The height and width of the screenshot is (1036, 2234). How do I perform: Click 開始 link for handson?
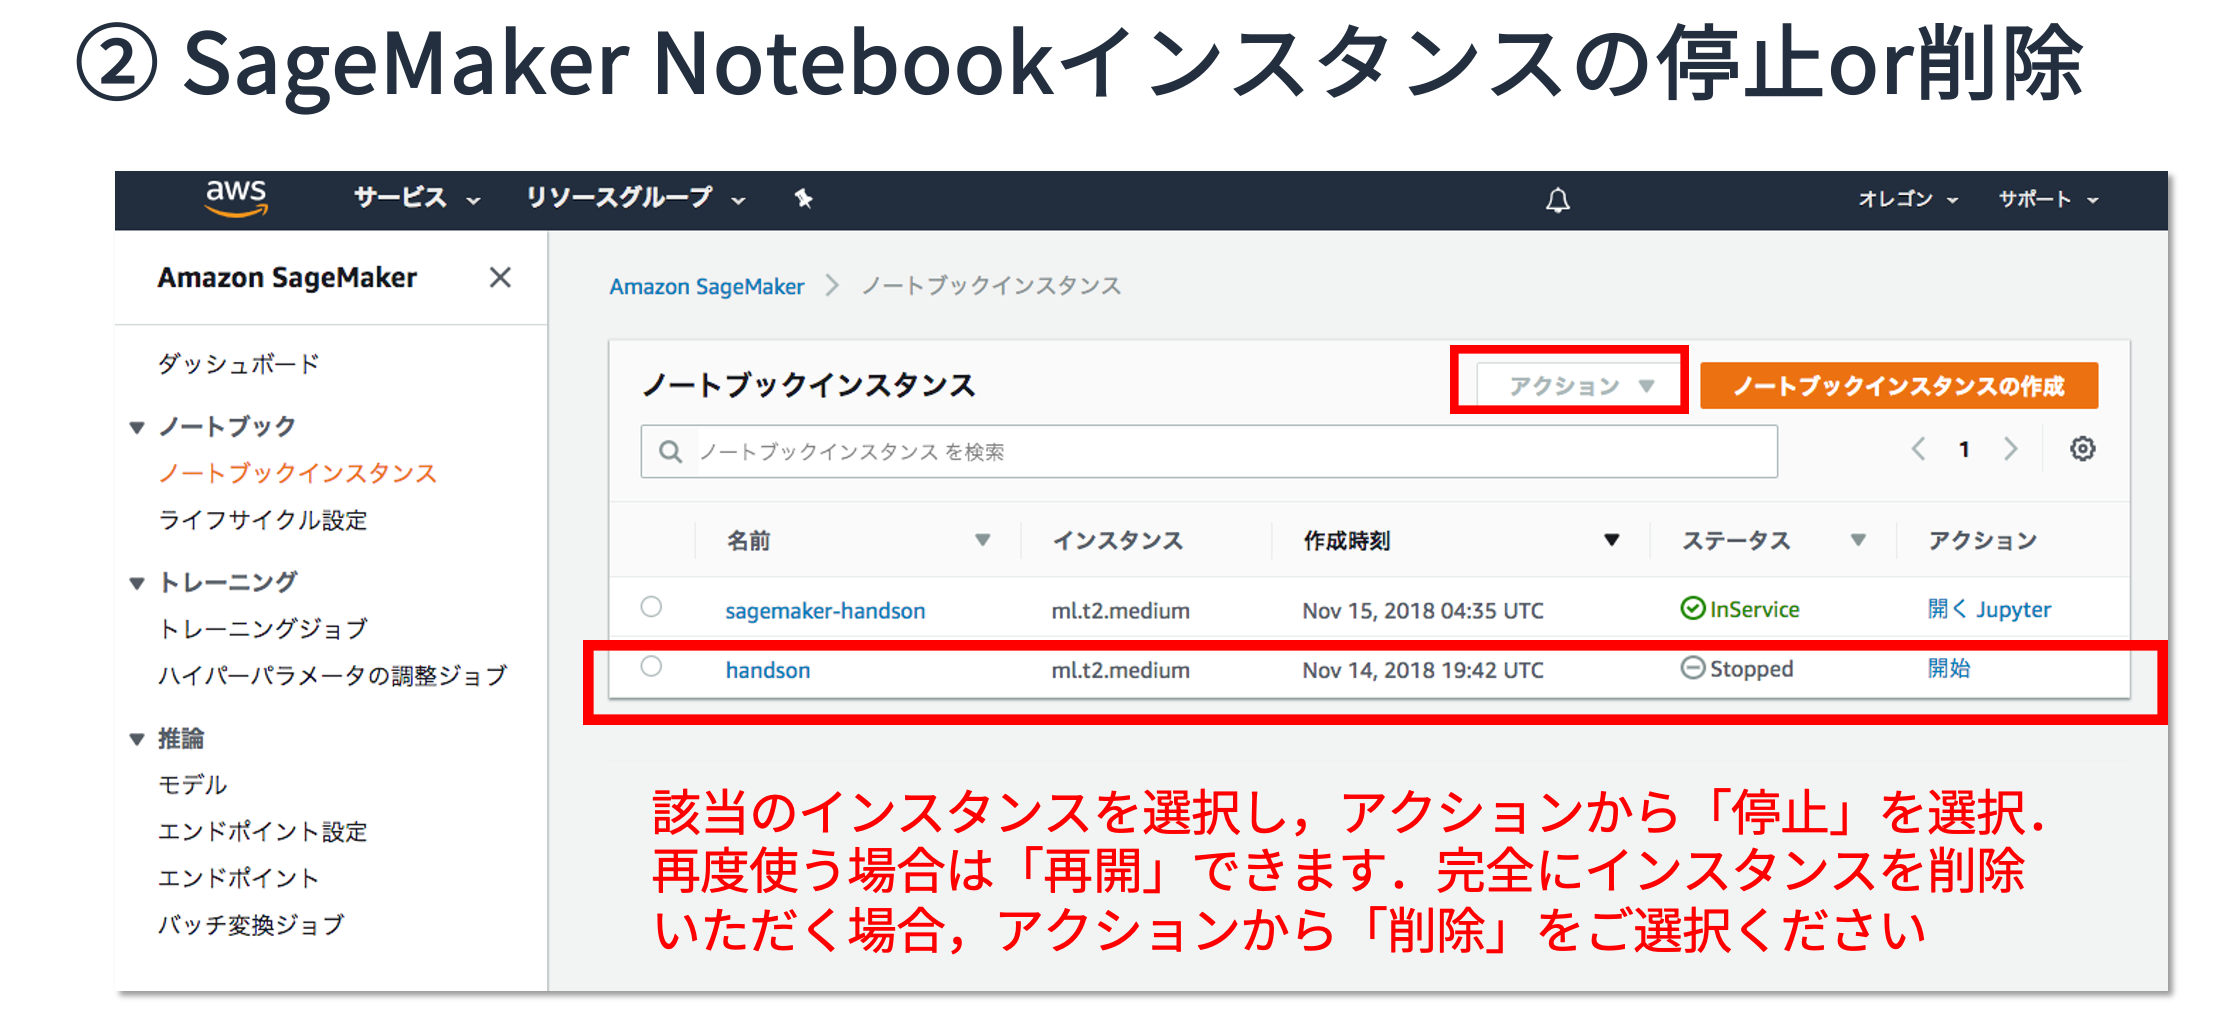pyautogui.click(x=1949, y=668)
